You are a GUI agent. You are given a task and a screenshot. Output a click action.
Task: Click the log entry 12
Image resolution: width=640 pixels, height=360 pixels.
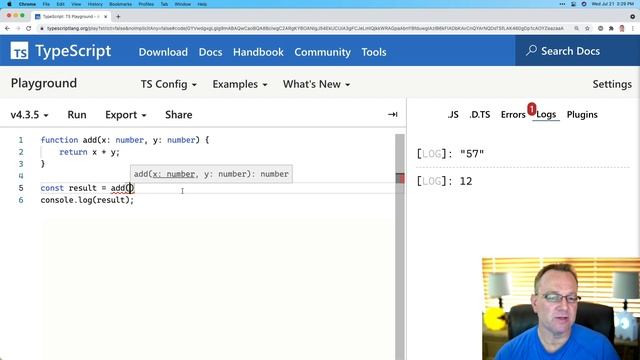444,181
